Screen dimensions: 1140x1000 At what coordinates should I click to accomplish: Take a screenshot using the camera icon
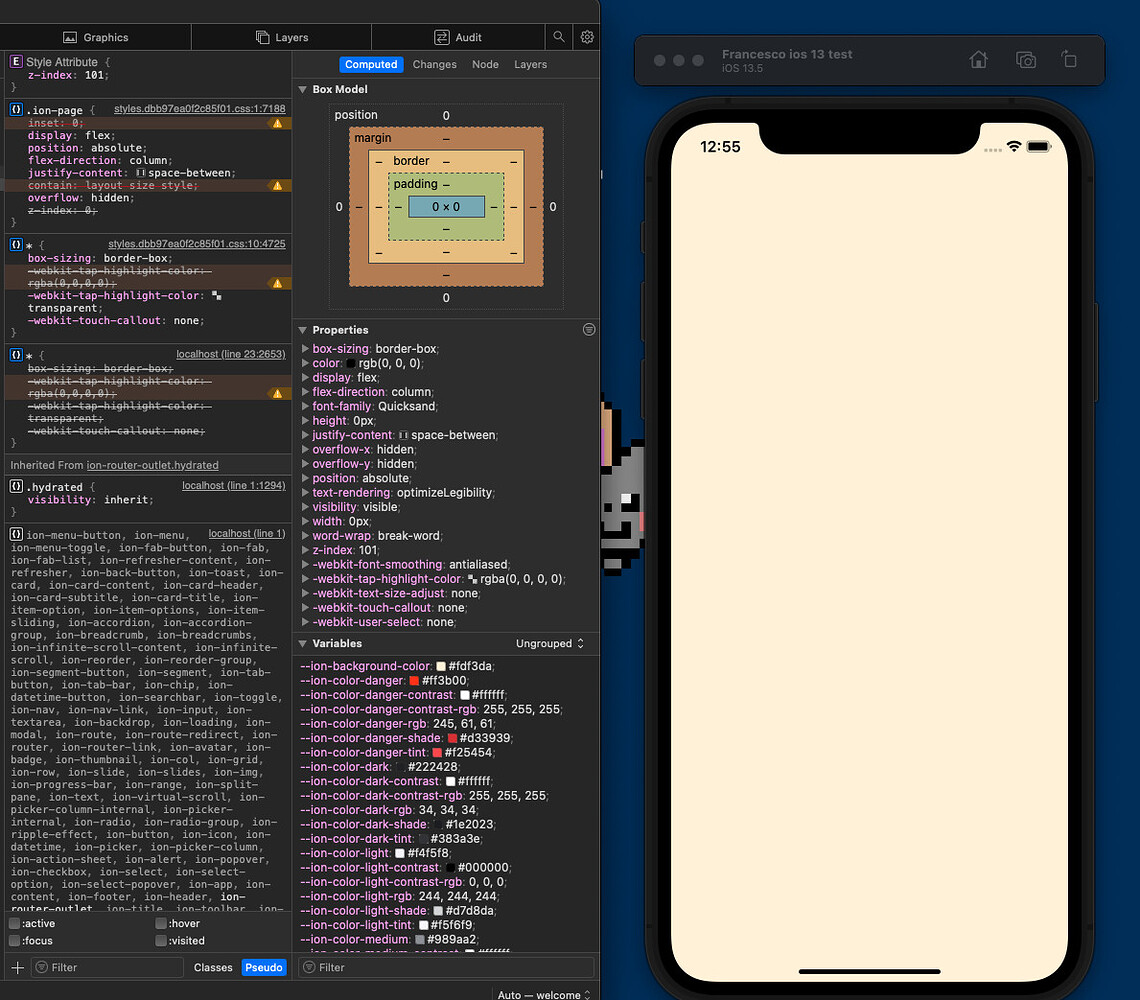pos(1025,60)
